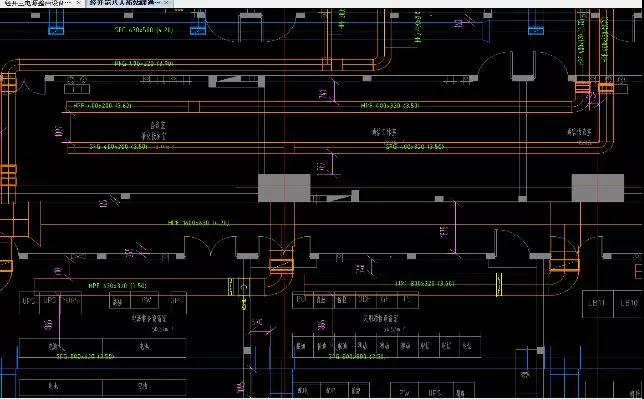Select the HPF 800x320 duct label
This screenshot has height=399, width=644.
tap(425, 284)
